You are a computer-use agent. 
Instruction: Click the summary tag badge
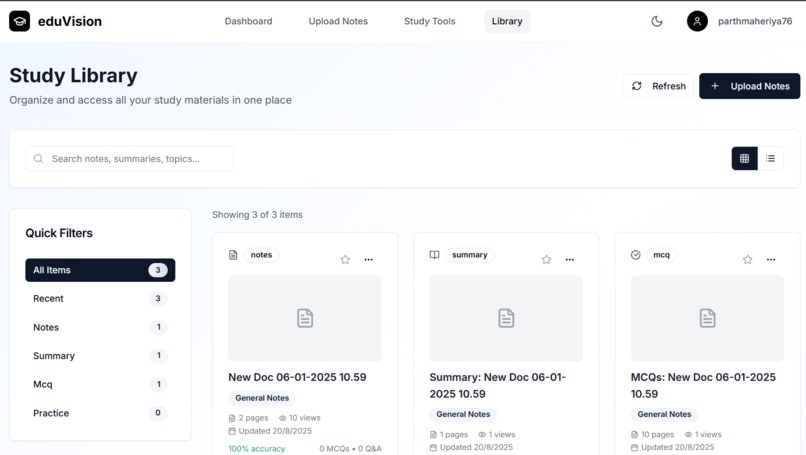469,255
